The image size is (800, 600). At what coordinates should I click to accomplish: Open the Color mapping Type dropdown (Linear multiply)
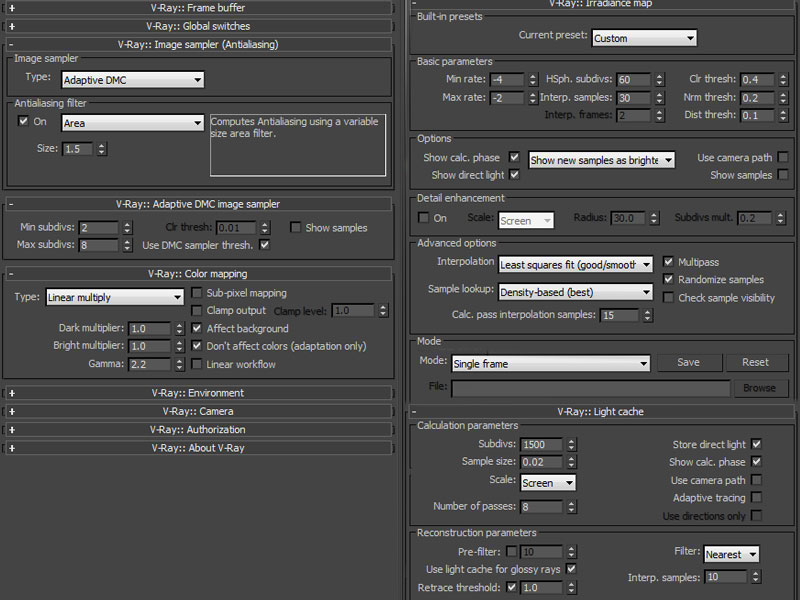tap(115, 297)
